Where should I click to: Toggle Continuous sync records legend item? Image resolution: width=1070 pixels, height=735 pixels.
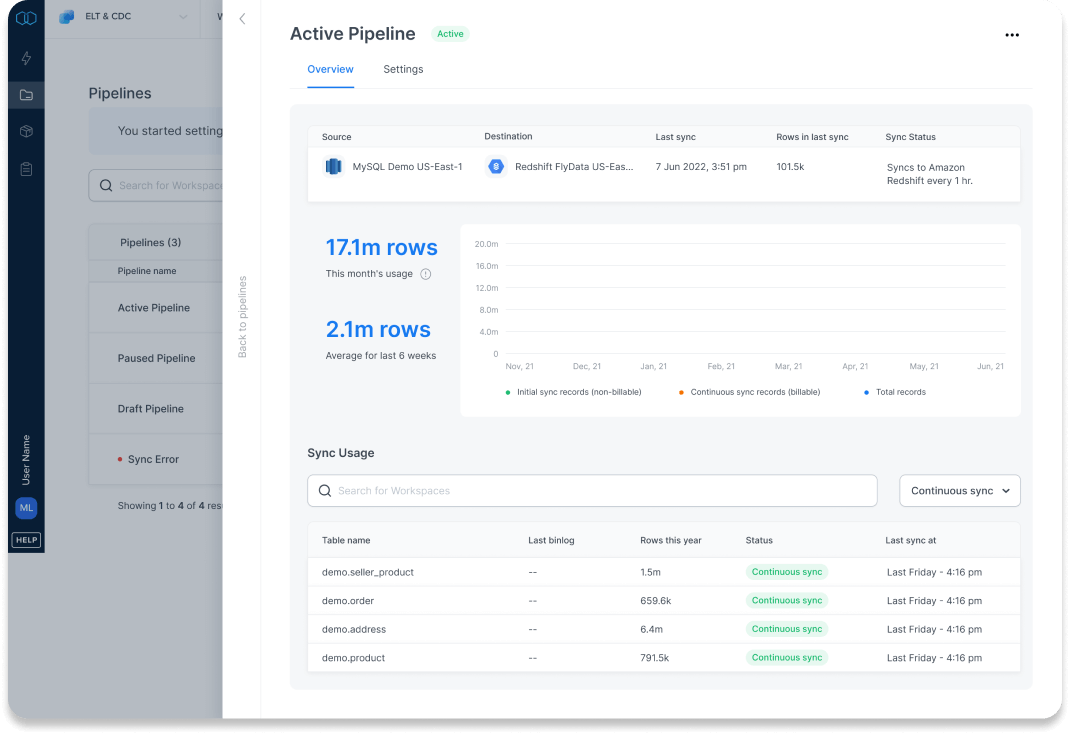point(750,392)
